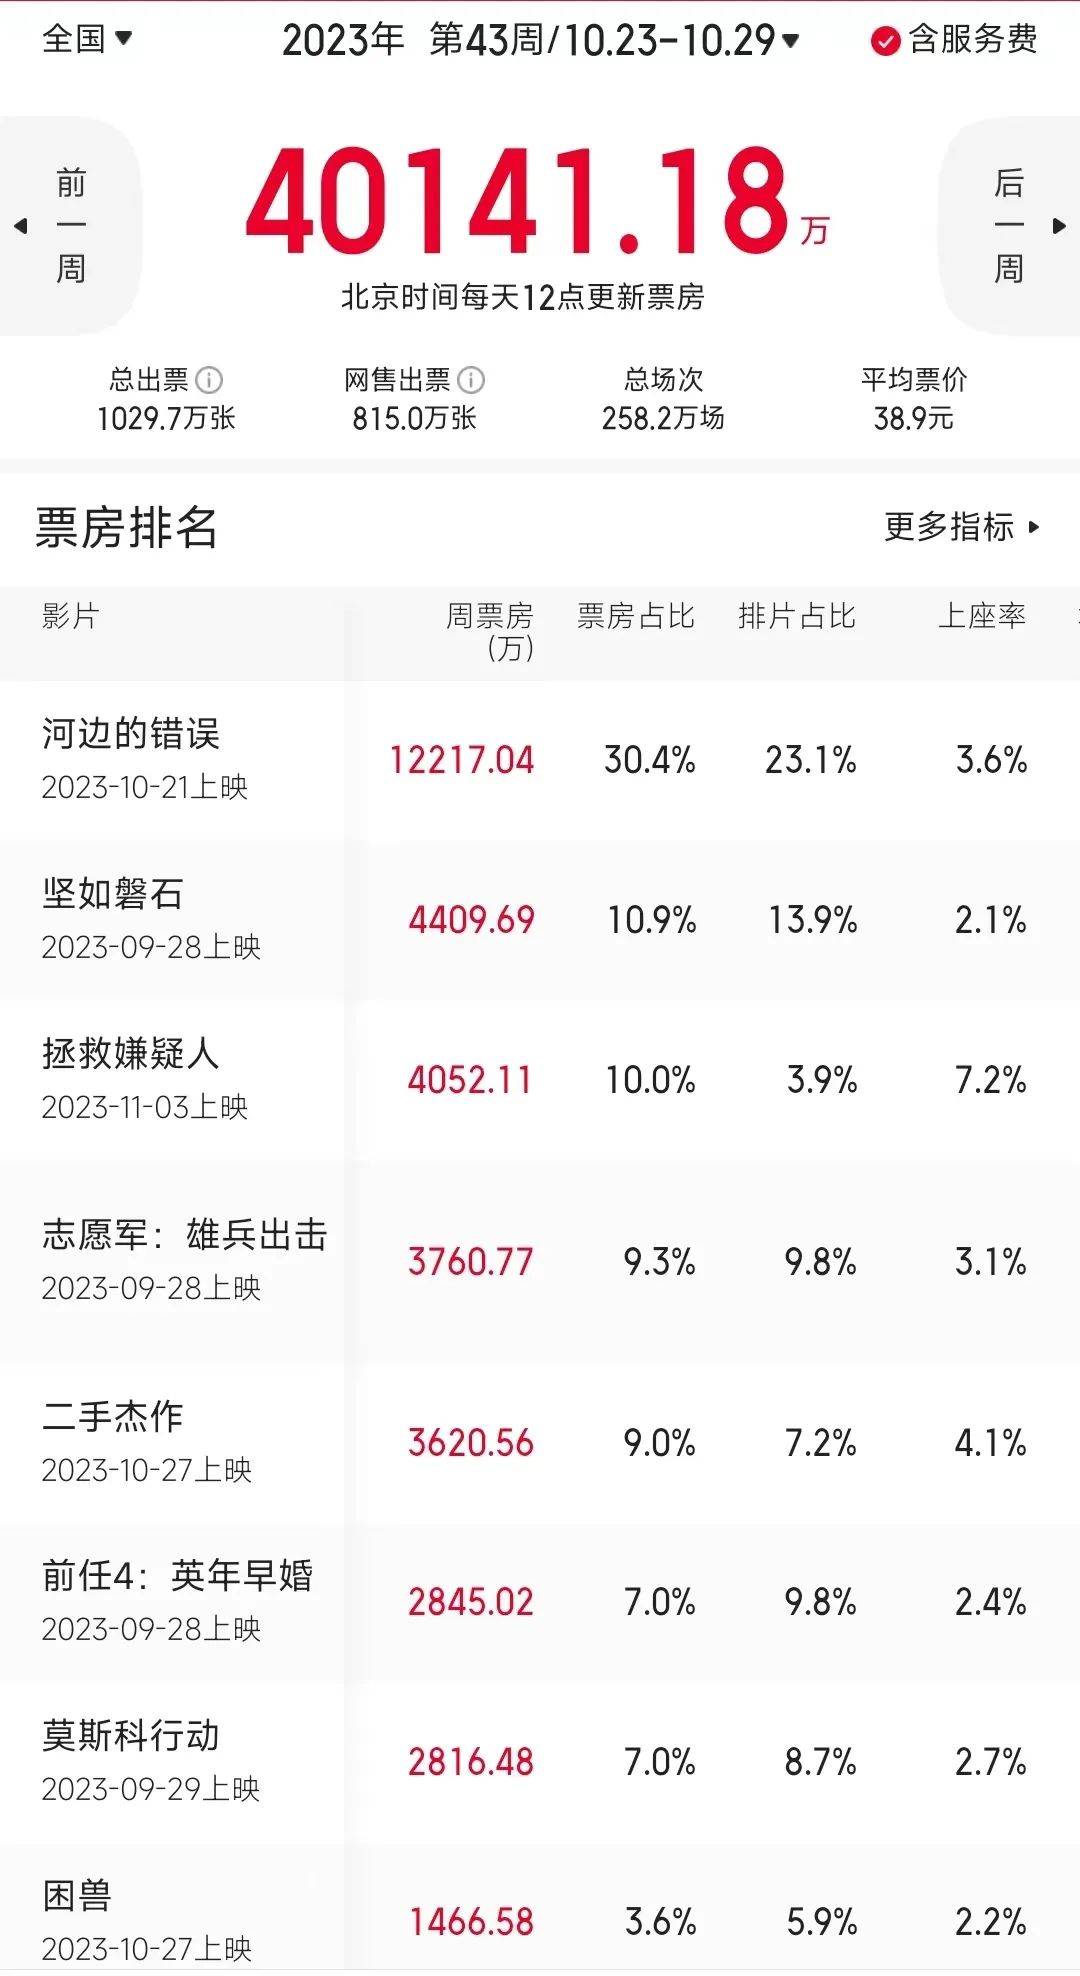The width and height of the screenshot is (1080, 1976).
Task: Click the total box office 40141.18 figure
Action: (x=520, y=201)
